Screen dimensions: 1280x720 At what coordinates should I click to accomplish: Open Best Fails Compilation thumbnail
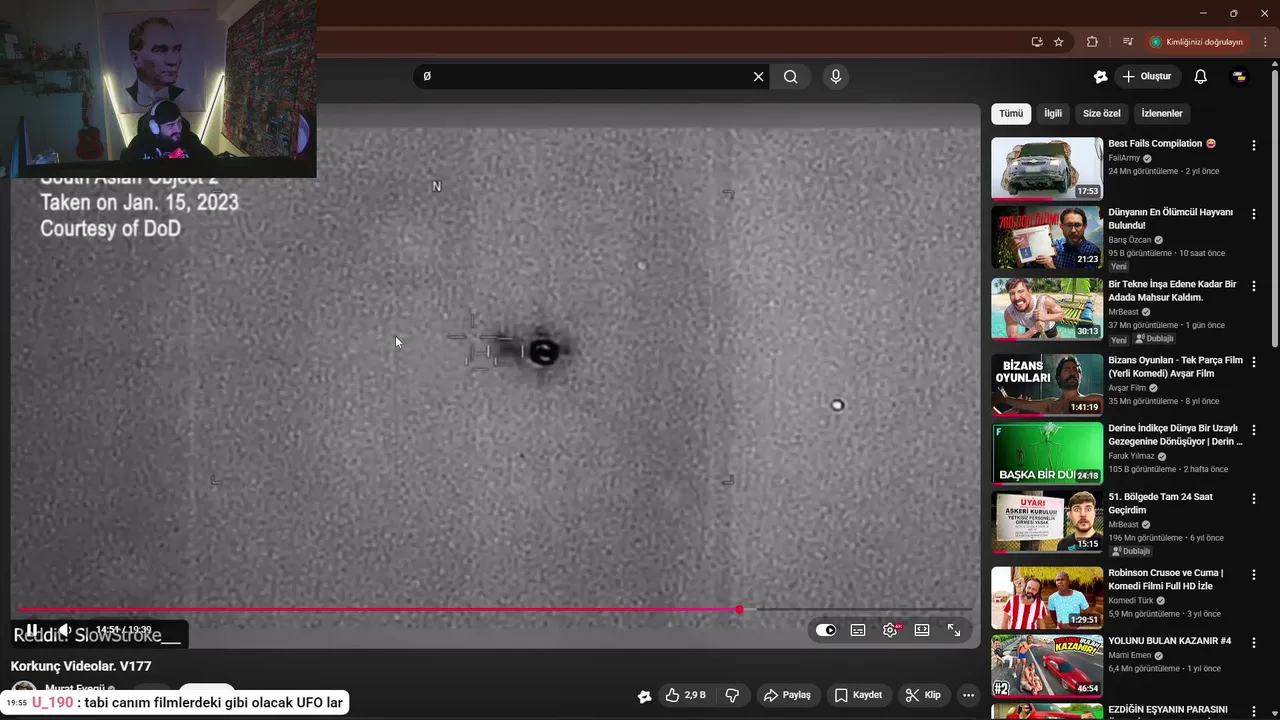coord(1047,169)
